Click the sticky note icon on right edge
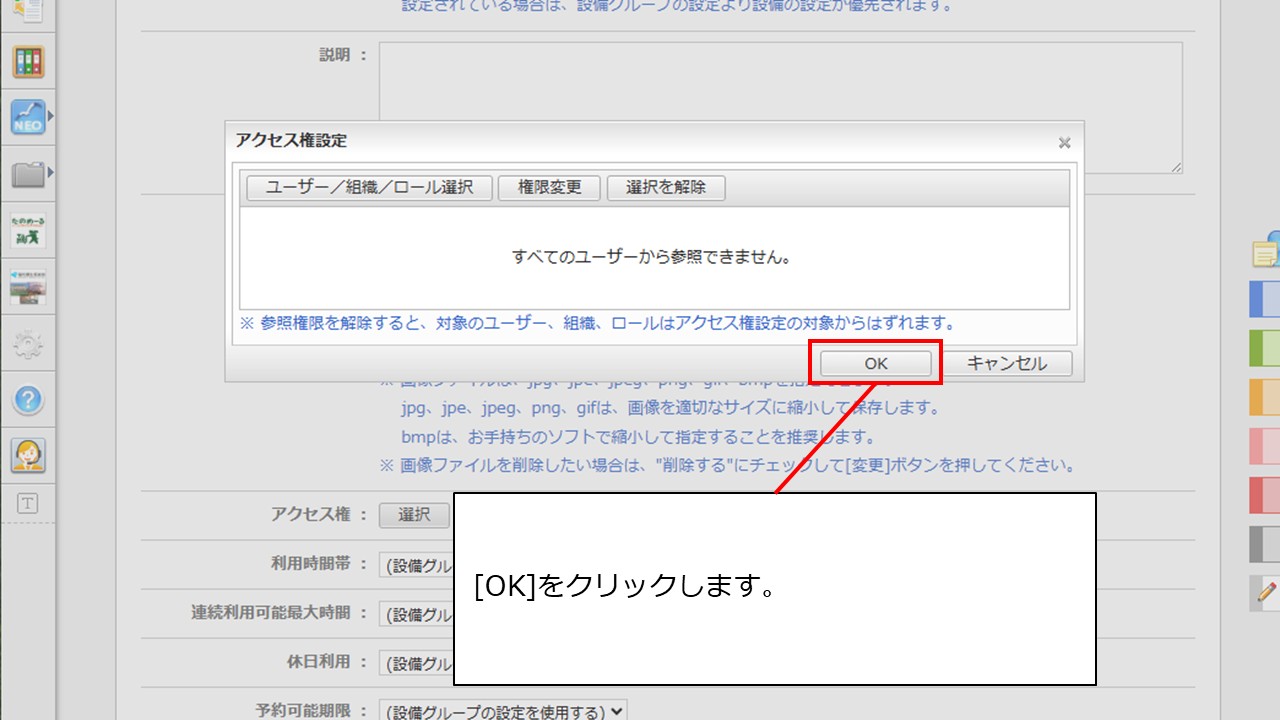The image size is (1280, 720). tap(1266, 253)
